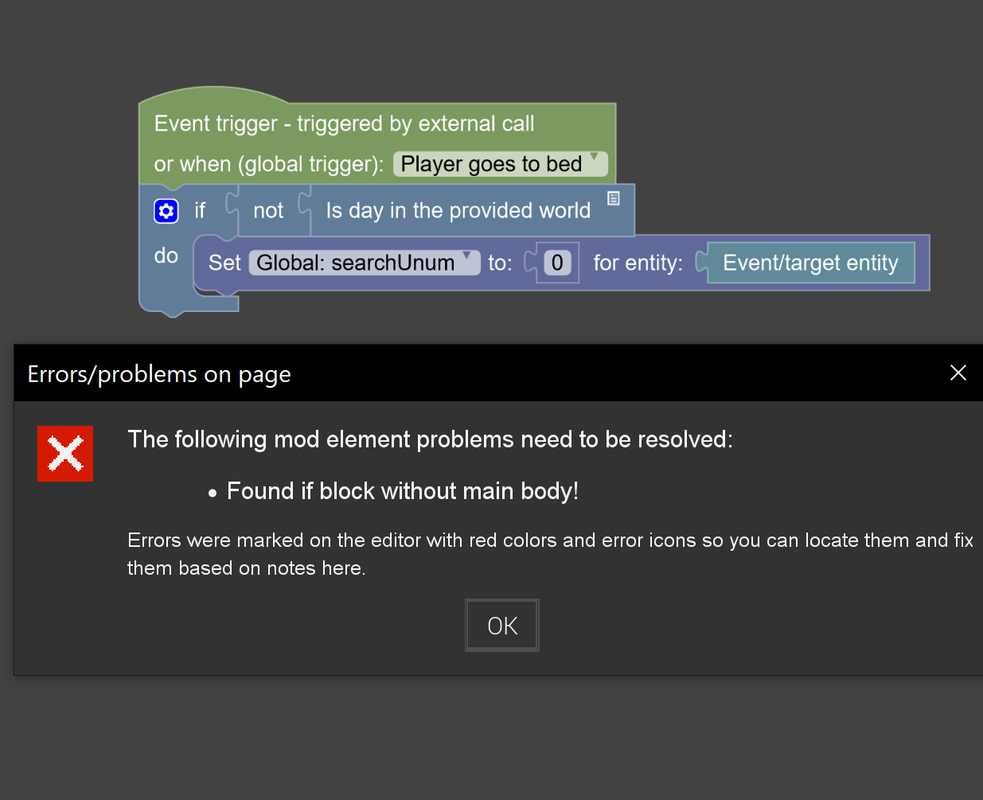Click the OK button
The image size is (983, 800).
[x=502, y=626]
